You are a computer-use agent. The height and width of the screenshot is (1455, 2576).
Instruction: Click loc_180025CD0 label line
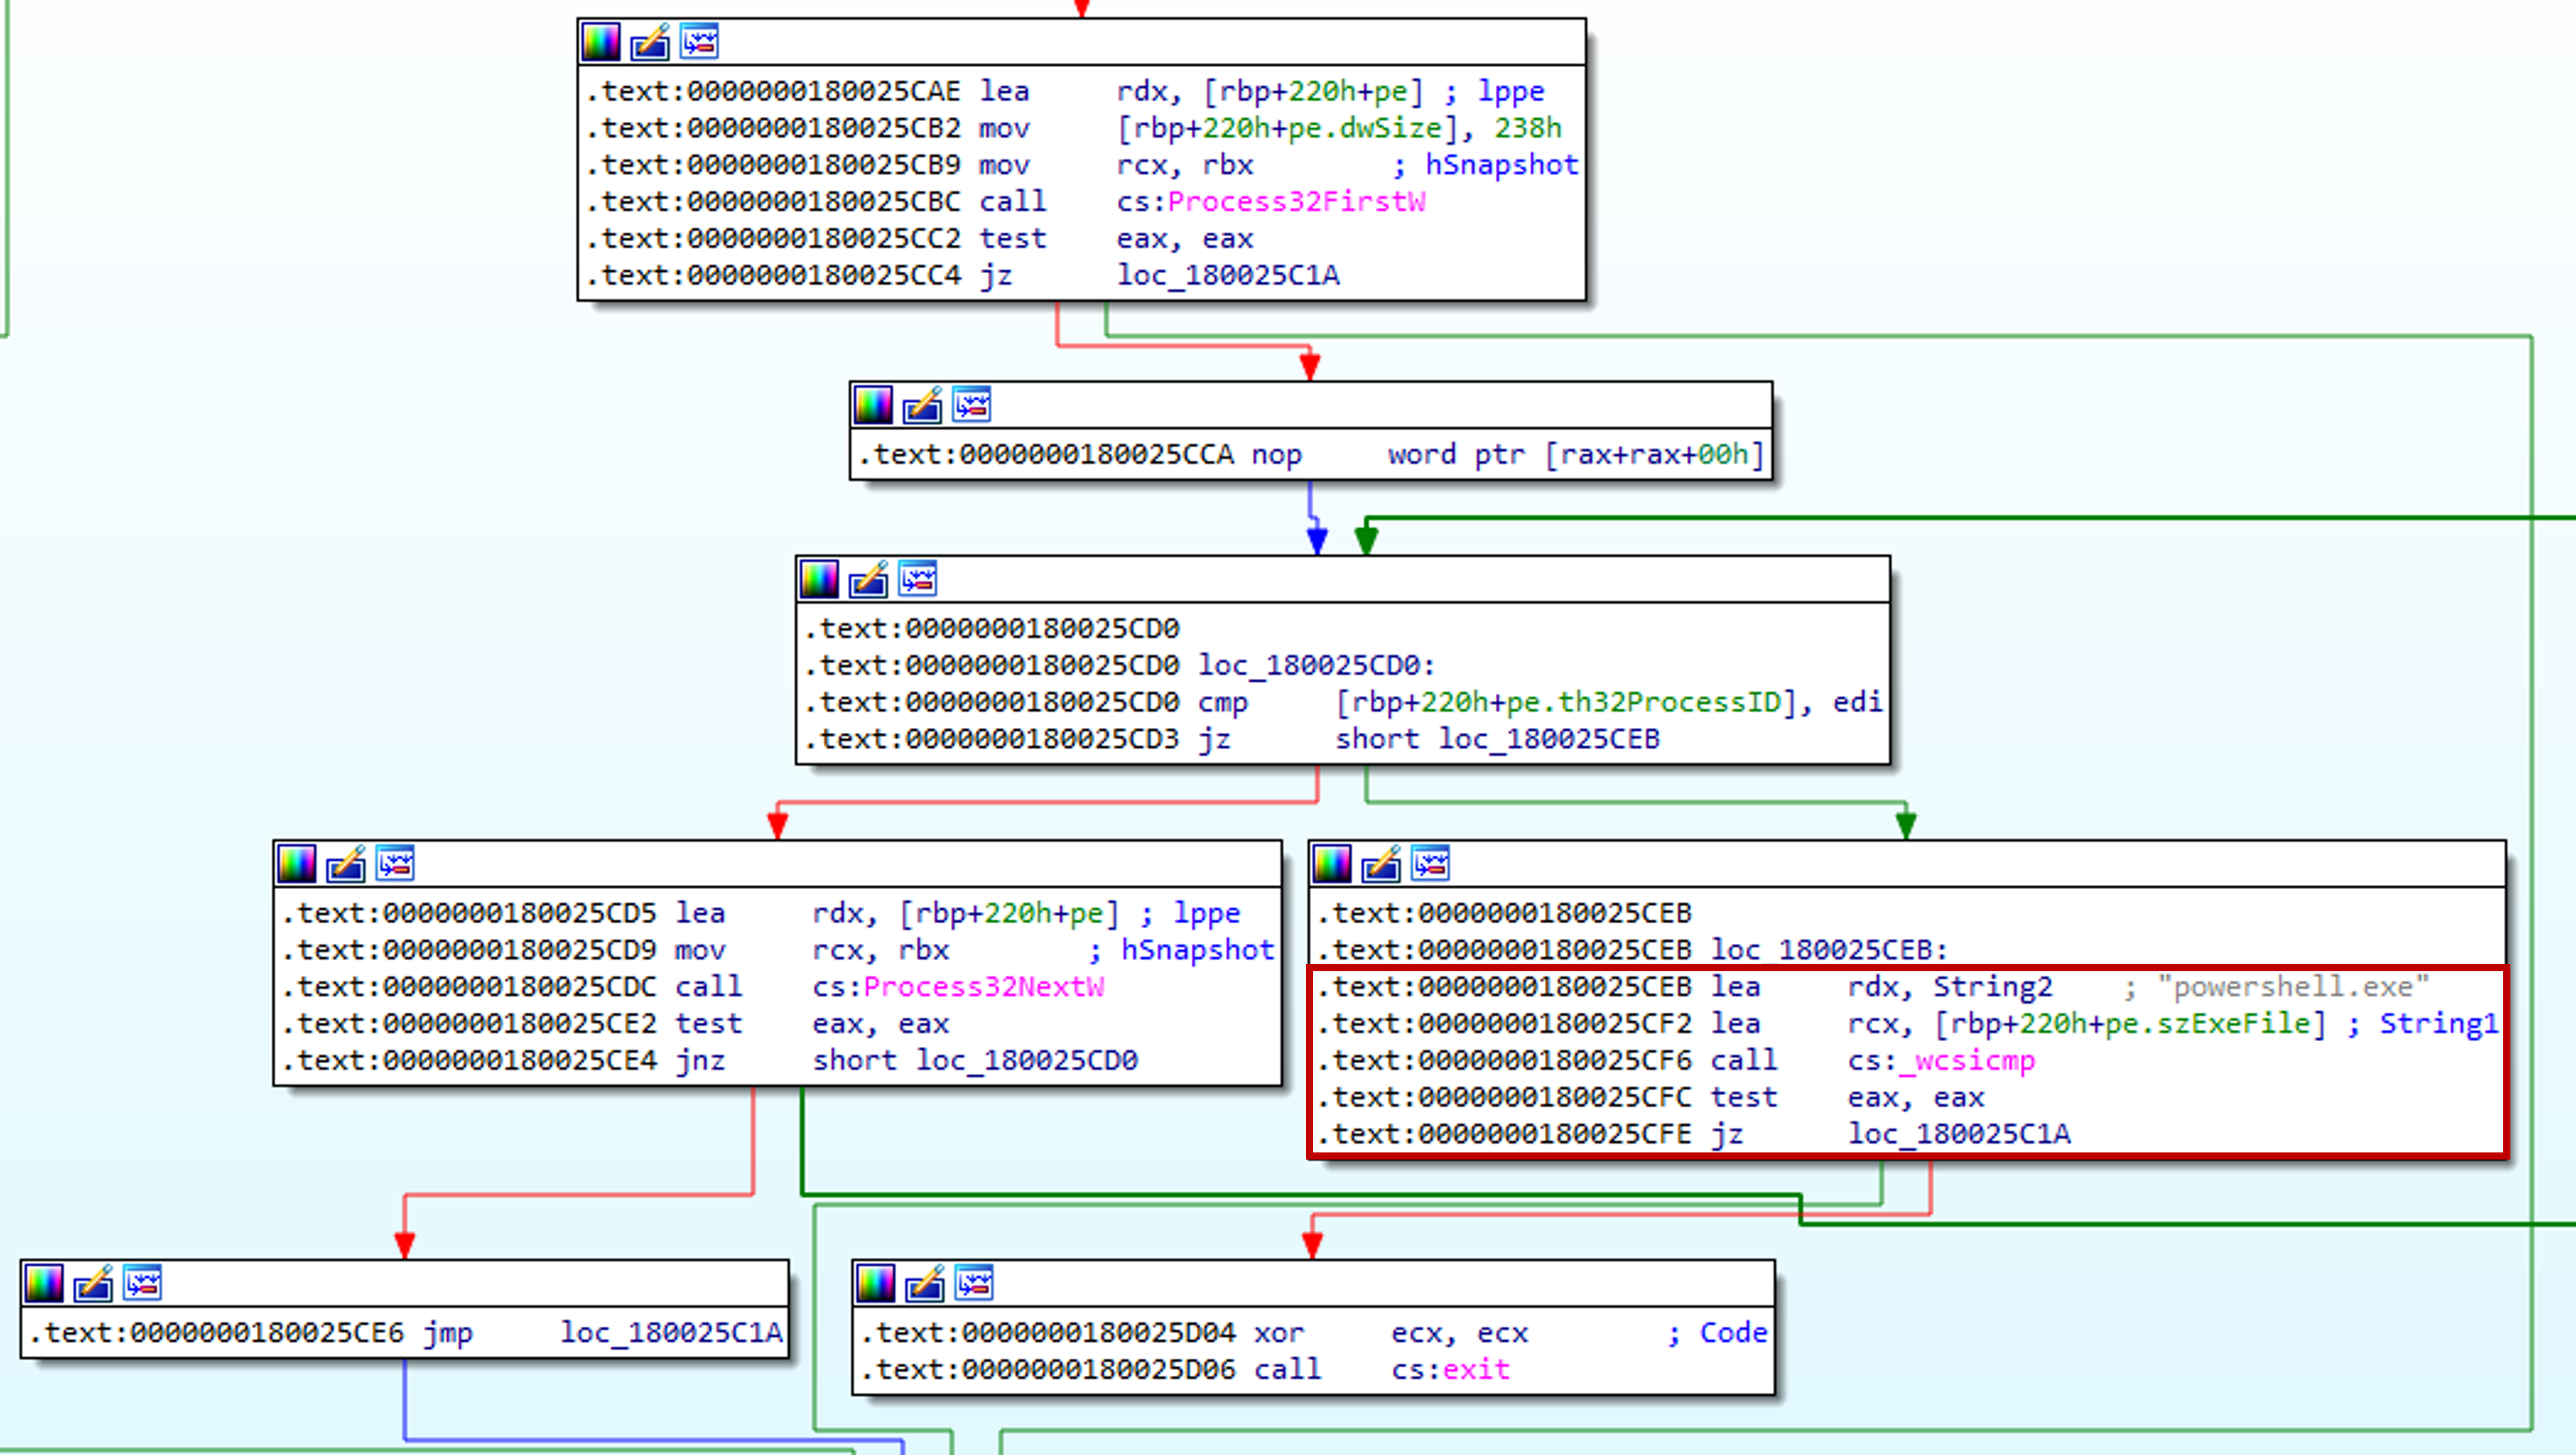click(1316, 665)
